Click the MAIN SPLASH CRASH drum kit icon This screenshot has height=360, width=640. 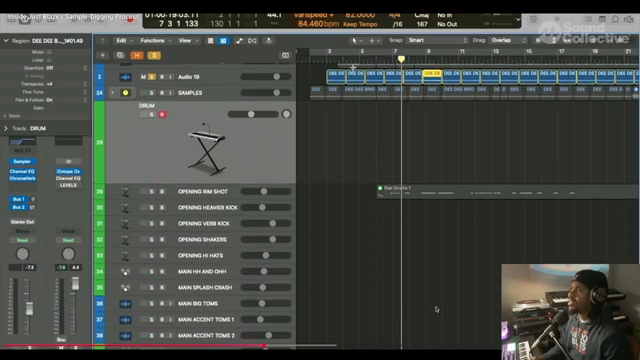(x=125, y=288)
